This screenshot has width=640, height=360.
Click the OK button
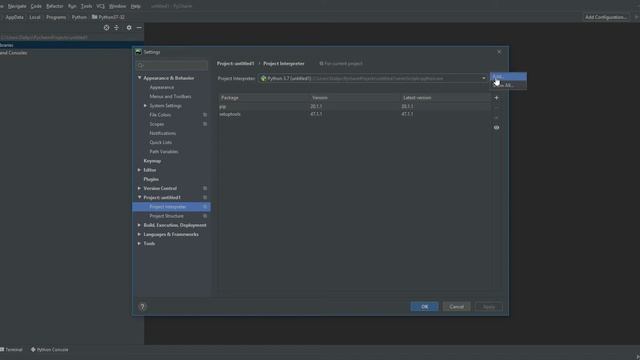click(x=424, y=307)
